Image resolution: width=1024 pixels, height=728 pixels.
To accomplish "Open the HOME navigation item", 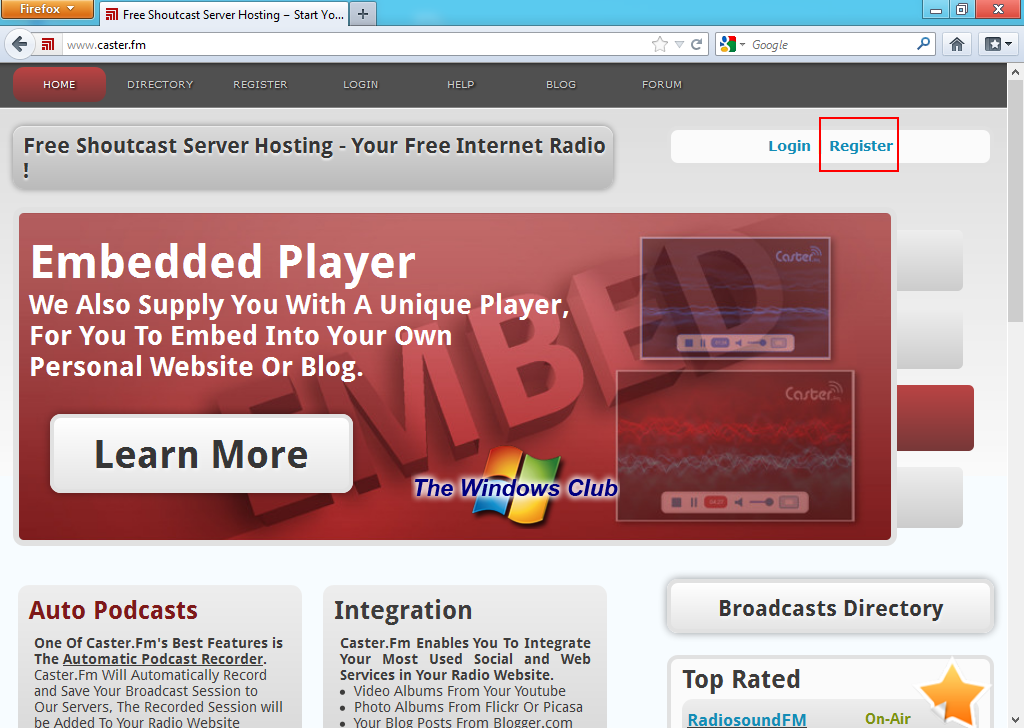I will [x=59, y=84].
